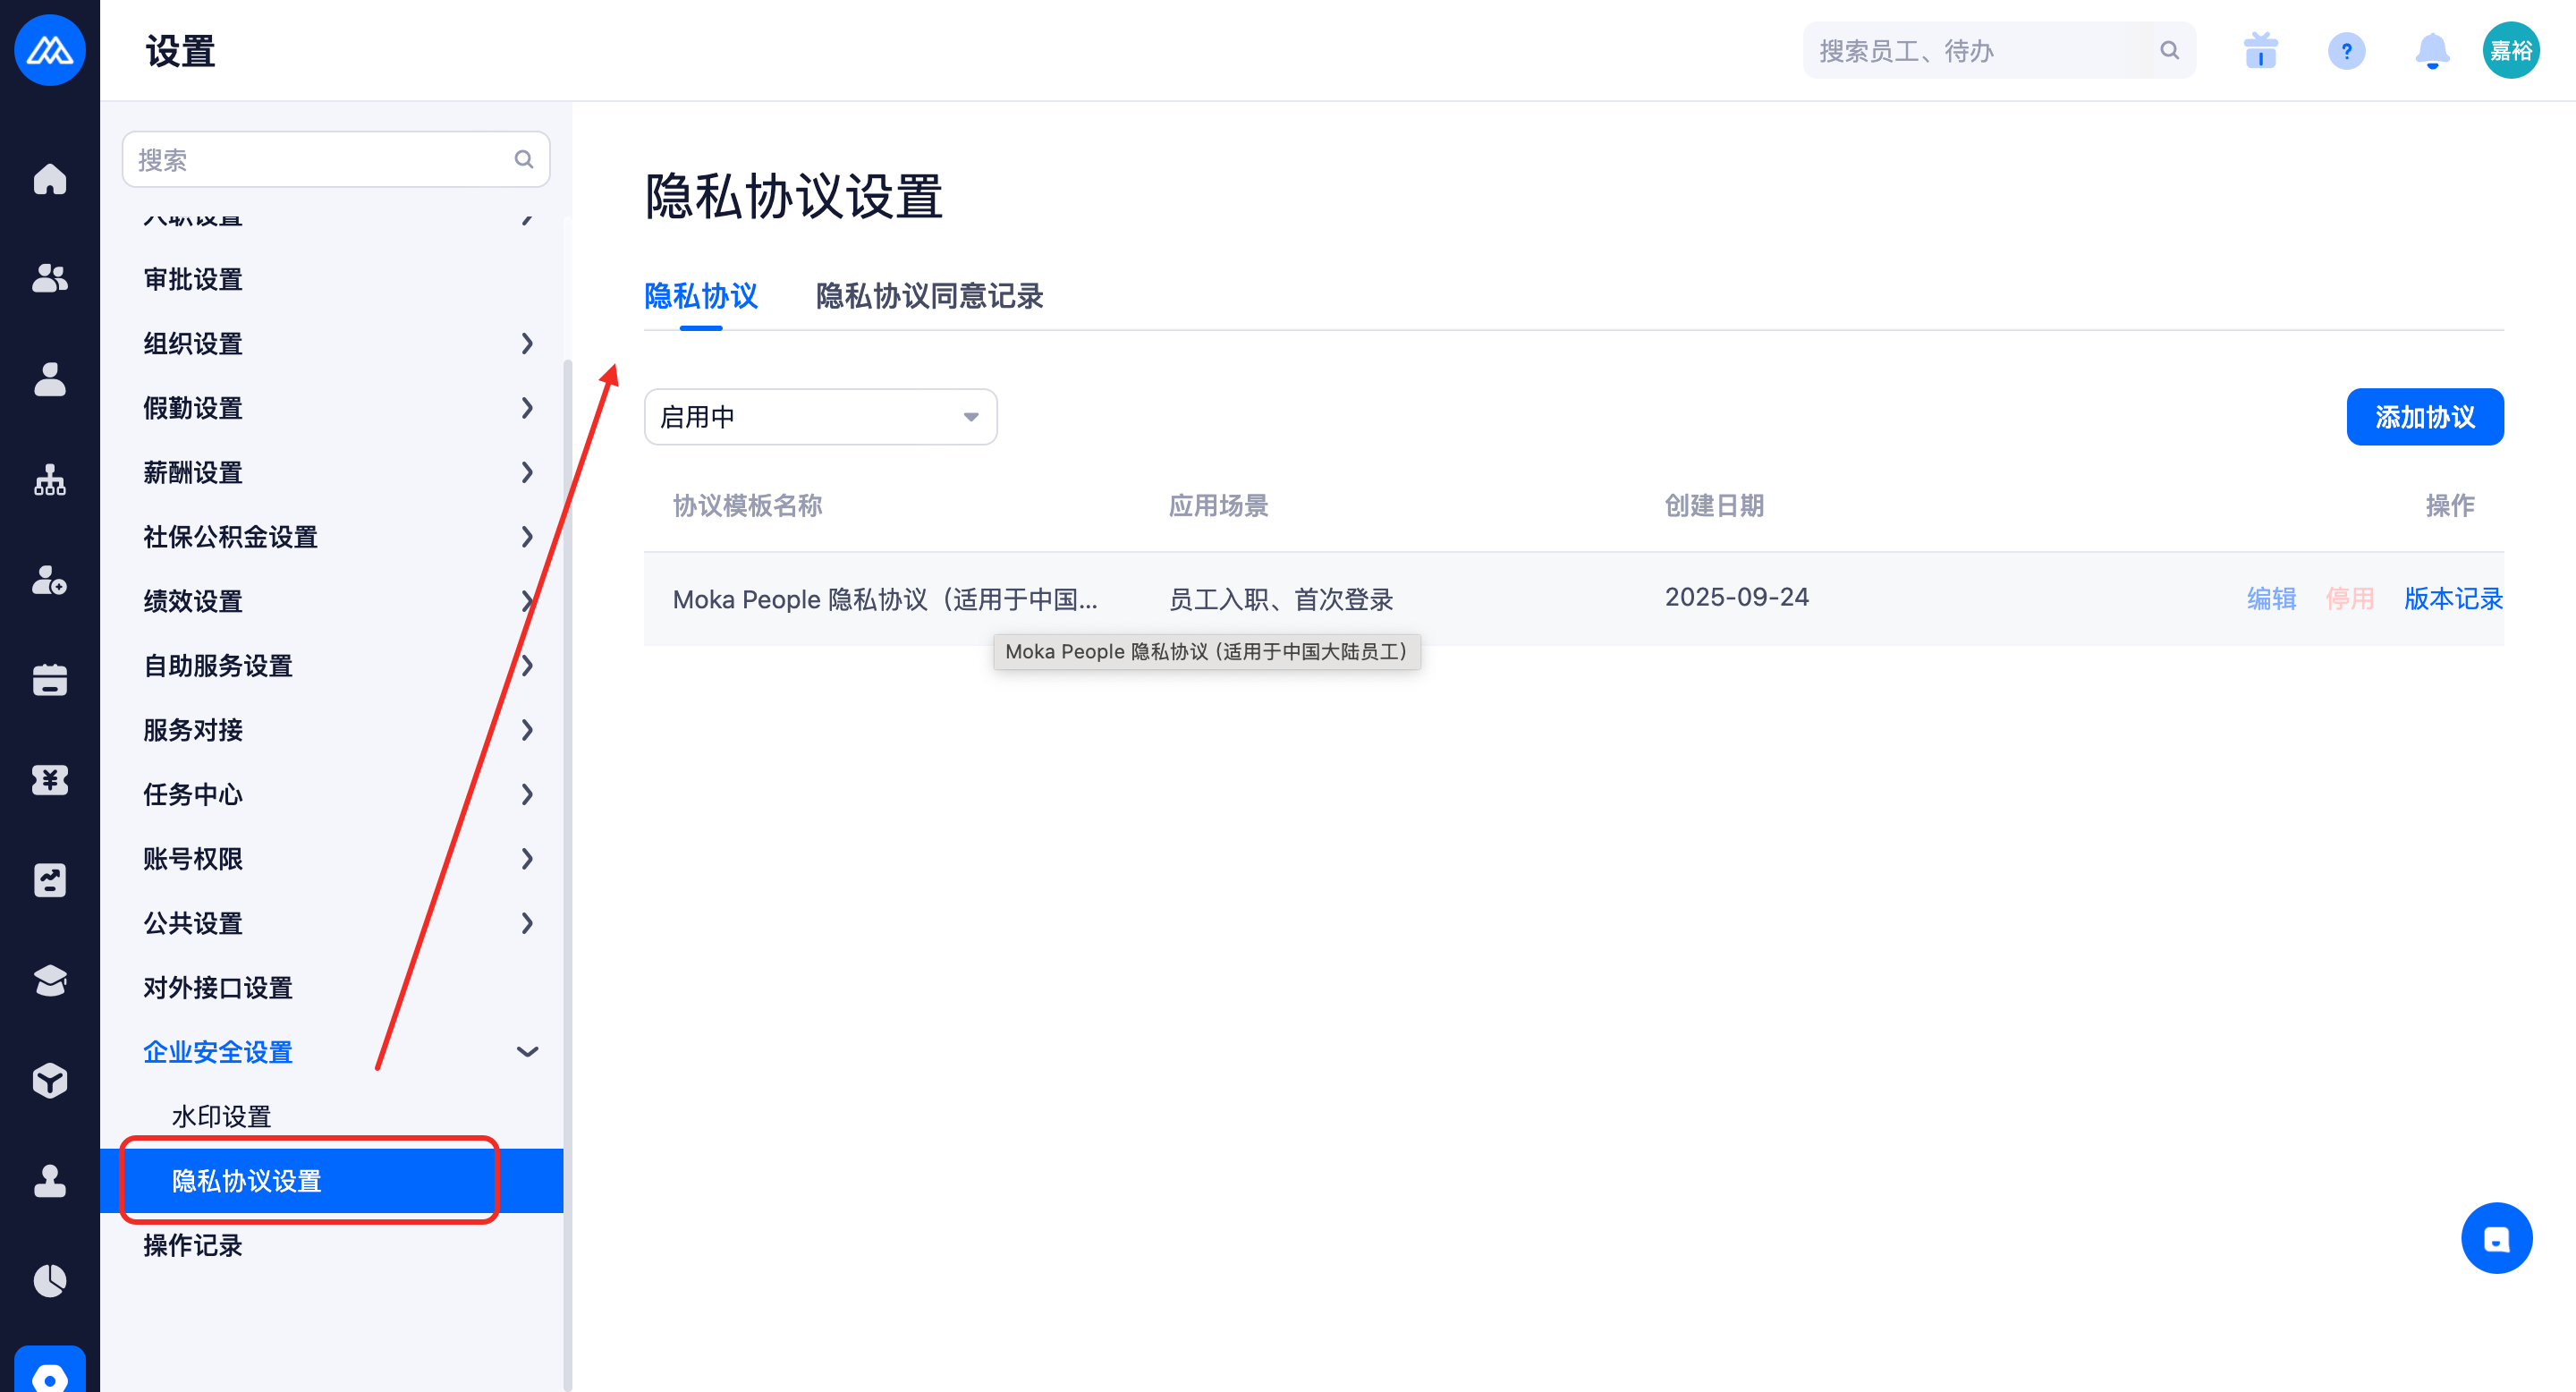Open the notification bell
Screen dimensions: 2576x1392
pyautogui.click(x=2432, y=50)
